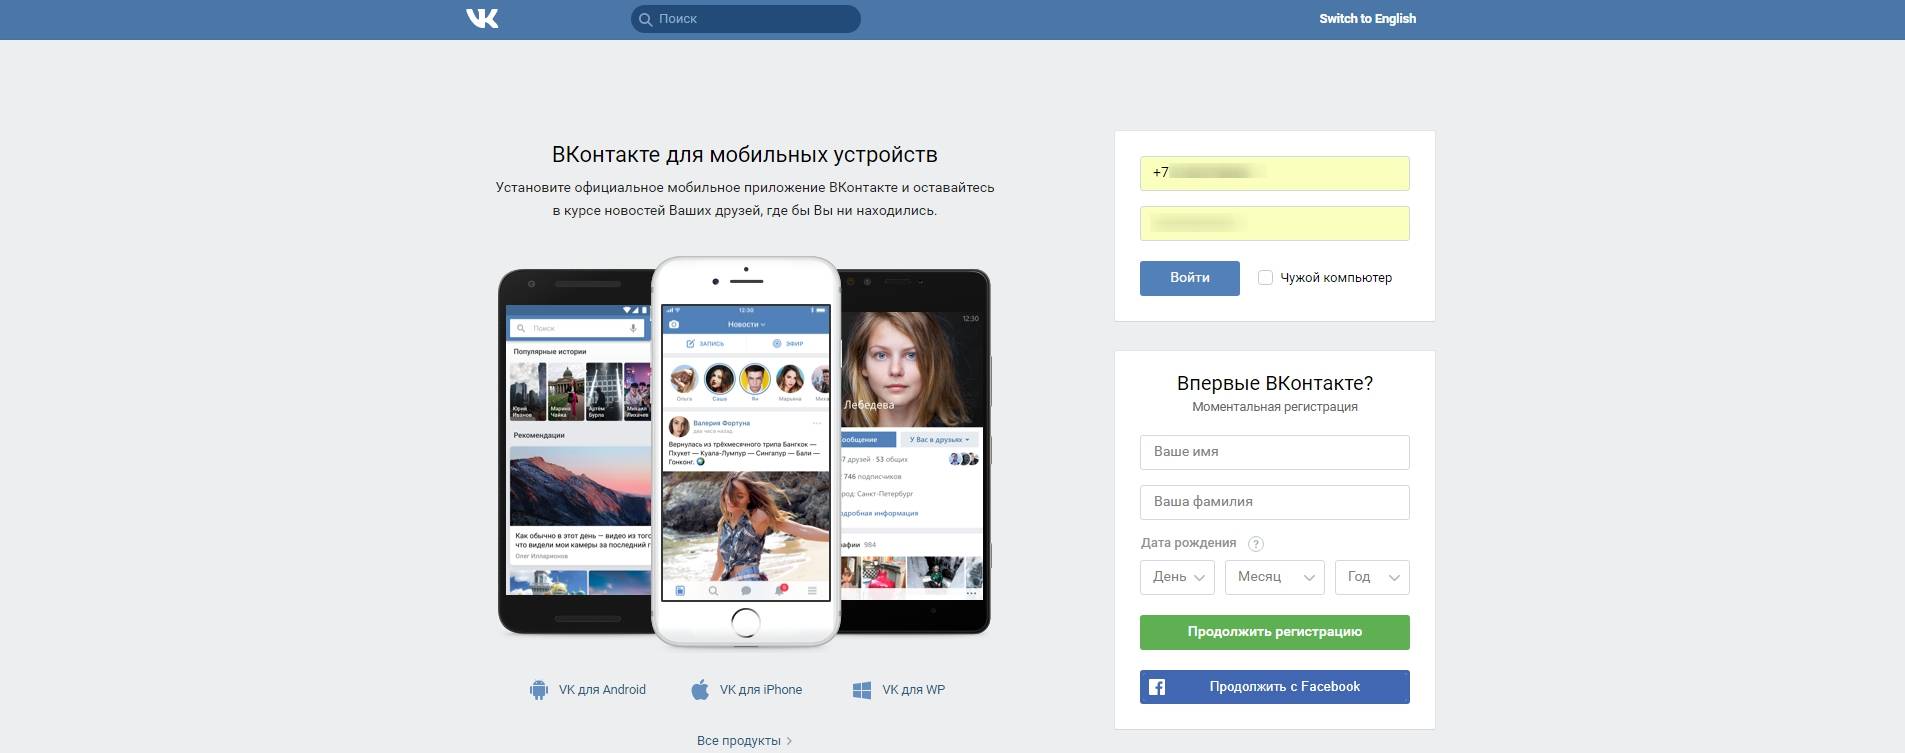Open the 'Год' year dropdown
The height and width of the screenshot is (753, 1905).
(1371, 577)
